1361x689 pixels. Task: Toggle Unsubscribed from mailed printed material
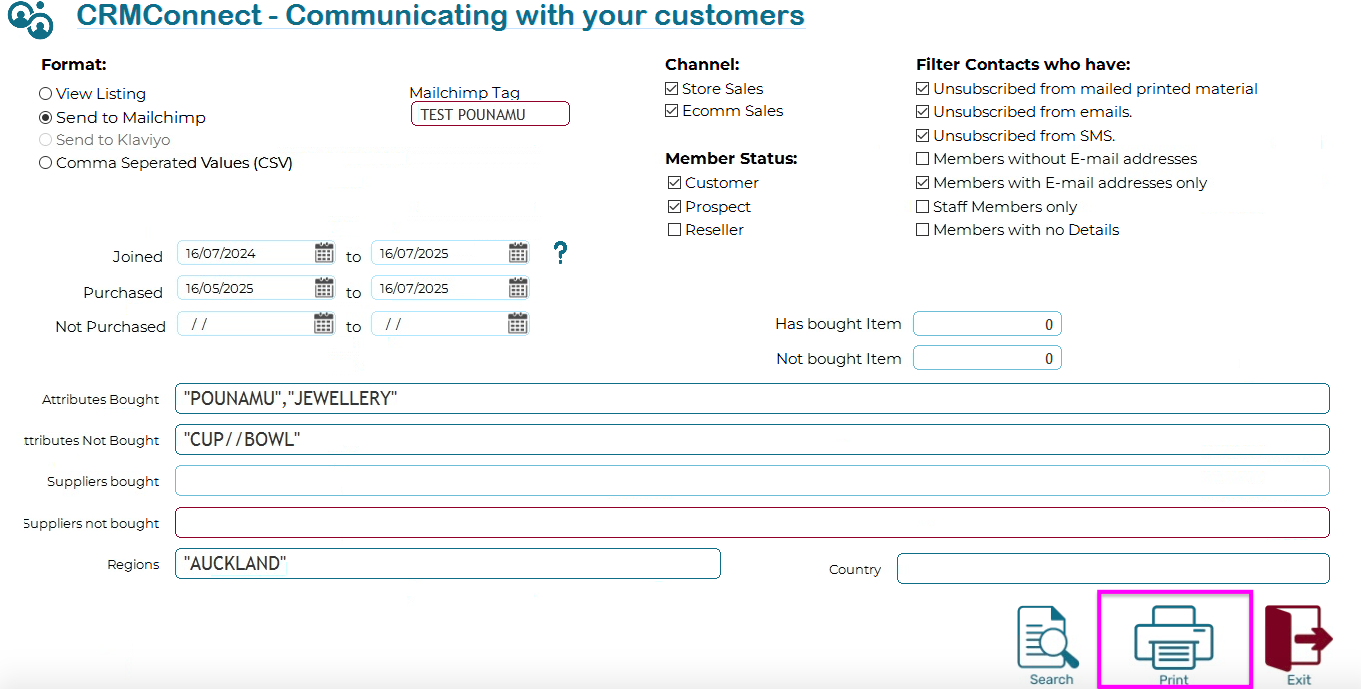click(923, 89)
